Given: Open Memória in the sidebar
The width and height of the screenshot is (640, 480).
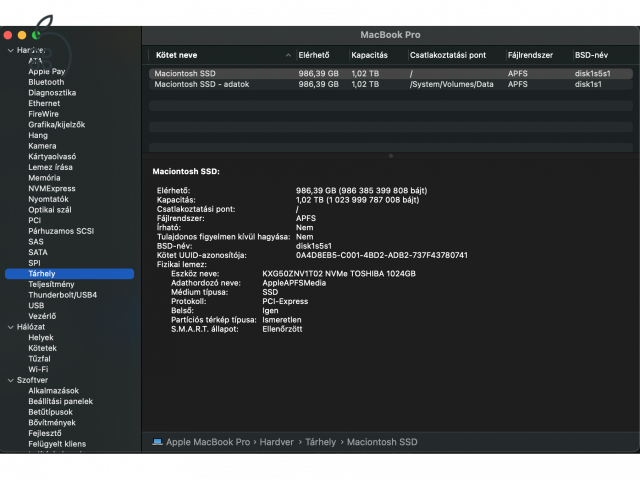Looking at the screenshot, I should 44,178.
